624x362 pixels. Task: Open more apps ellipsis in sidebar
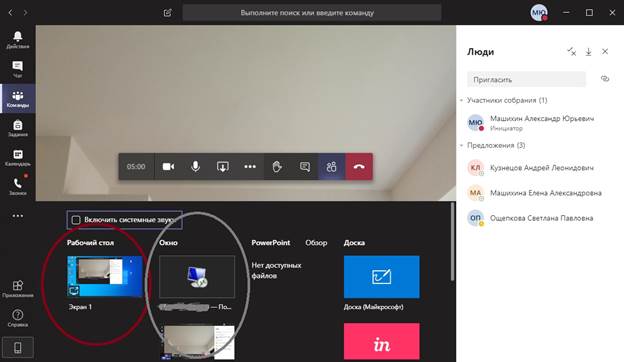[18, 216]
